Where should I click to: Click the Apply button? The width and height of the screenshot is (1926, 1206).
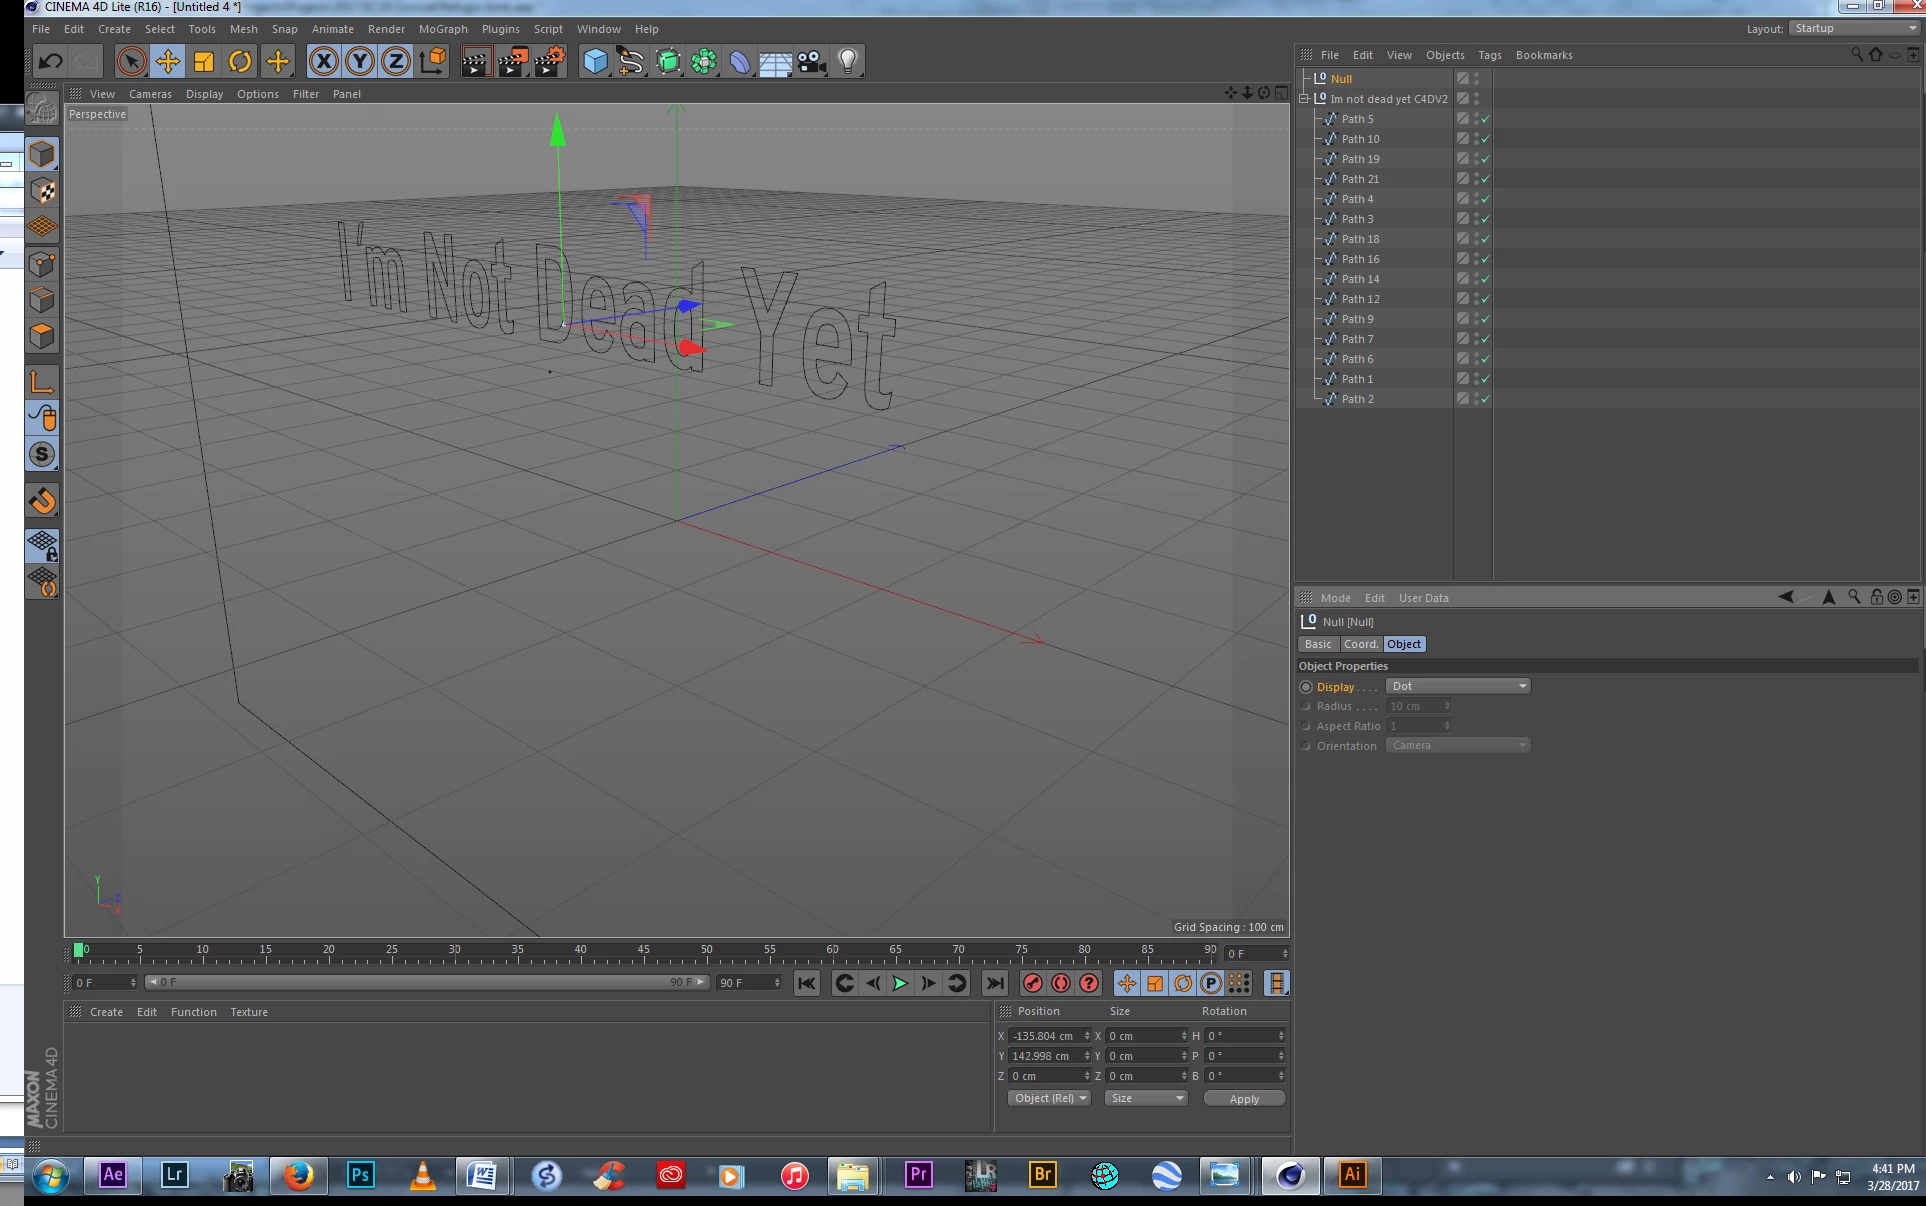tap(1244, 1099)
